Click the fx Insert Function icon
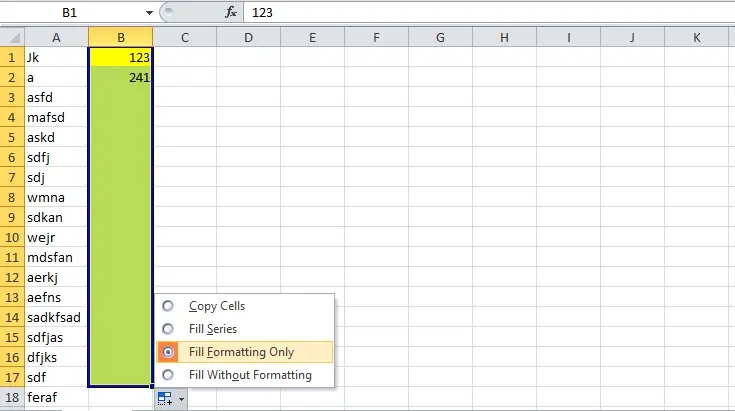This screenshot has height=411, width=735. click(x=231, y=12)
